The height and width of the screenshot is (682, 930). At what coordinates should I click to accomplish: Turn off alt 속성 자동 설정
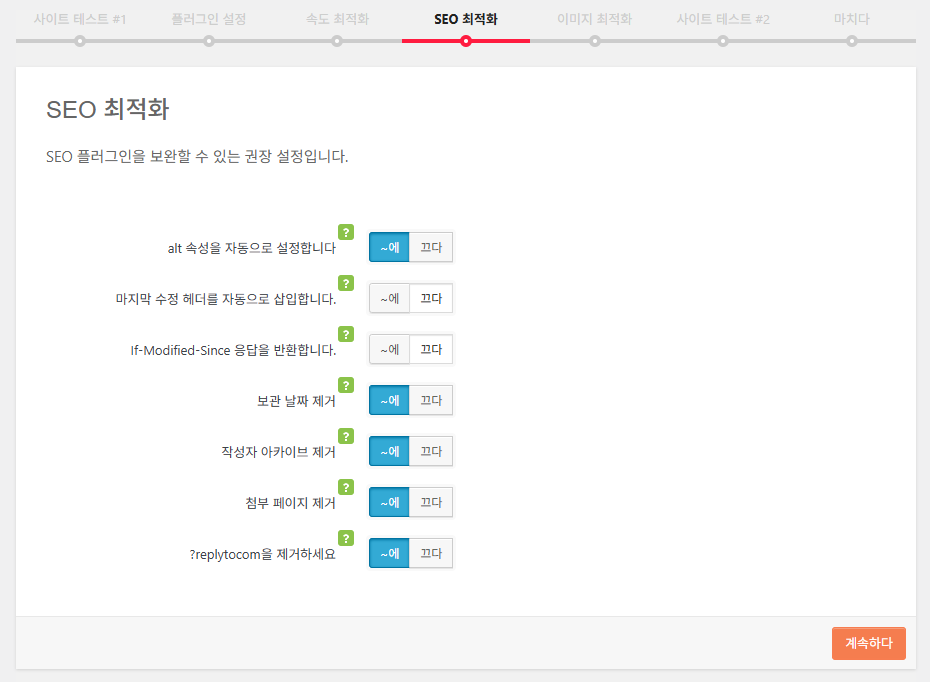431,247
